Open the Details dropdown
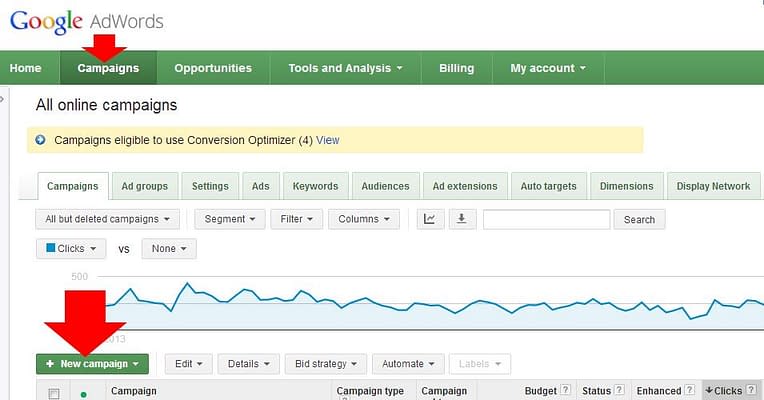 point(248,364)
